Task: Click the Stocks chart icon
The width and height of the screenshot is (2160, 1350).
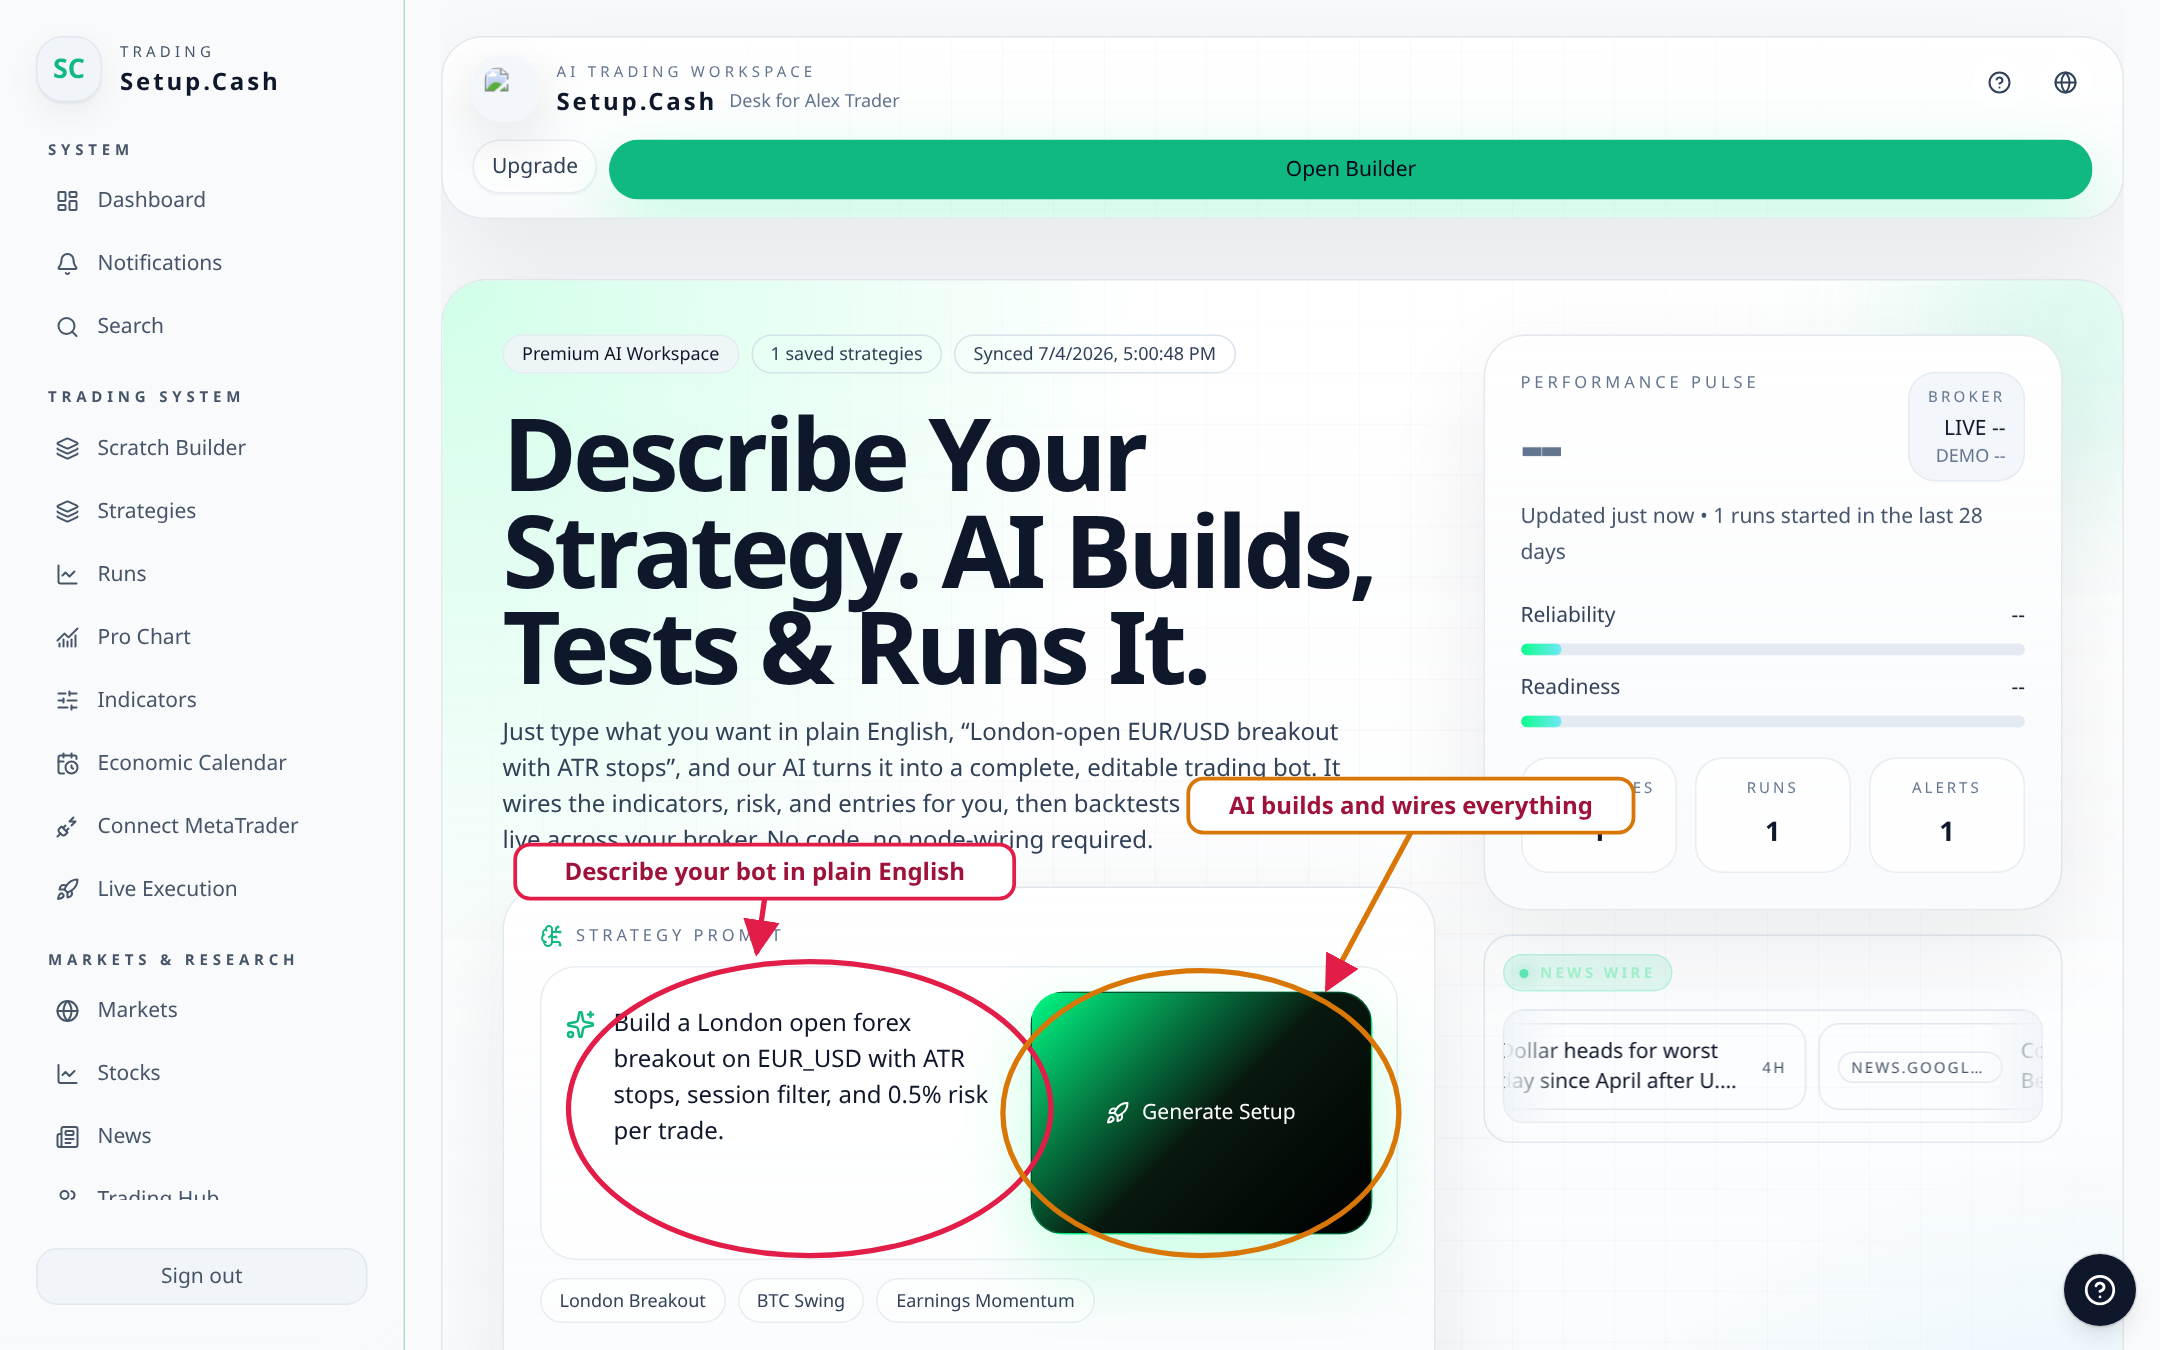Action: pos(67,1074)
